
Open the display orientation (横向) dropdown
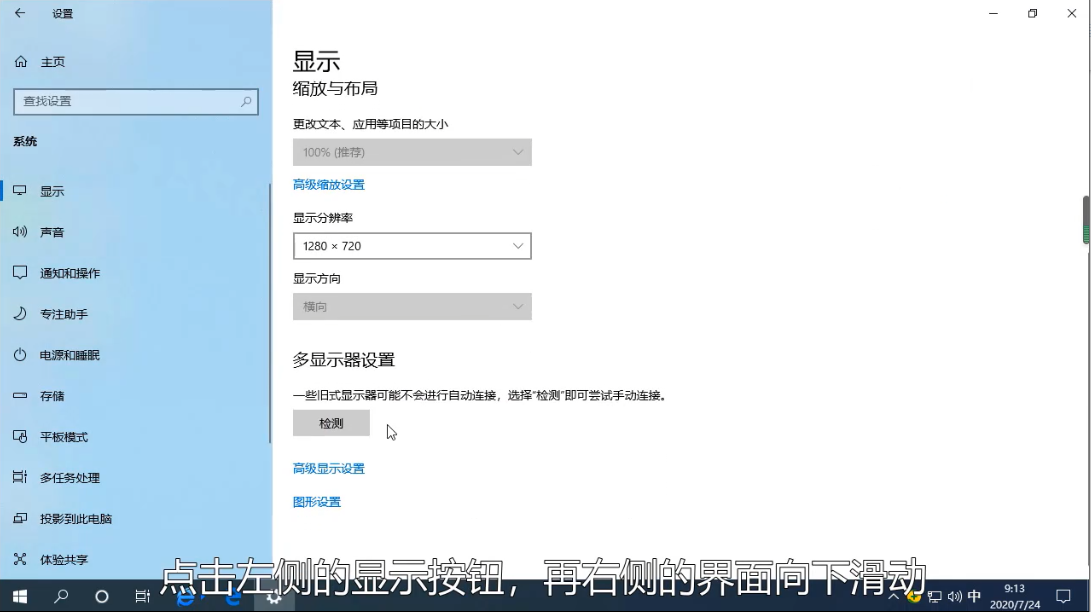coord(412,306)
